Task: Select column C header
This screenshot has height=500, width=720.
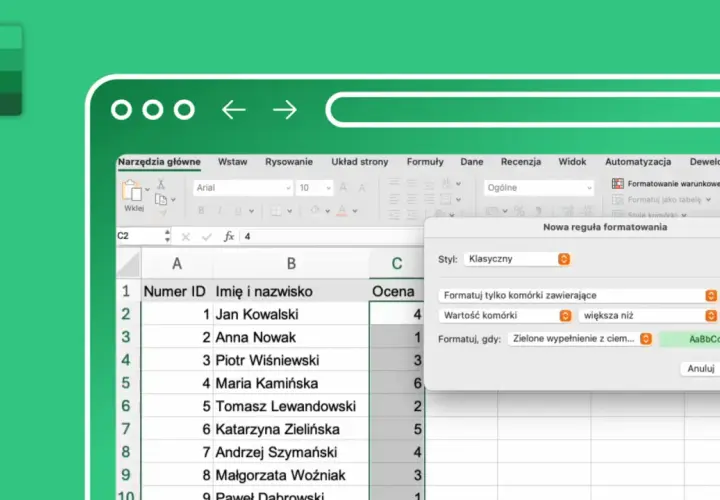Action: pyautogui.click(x=397, y=264)
